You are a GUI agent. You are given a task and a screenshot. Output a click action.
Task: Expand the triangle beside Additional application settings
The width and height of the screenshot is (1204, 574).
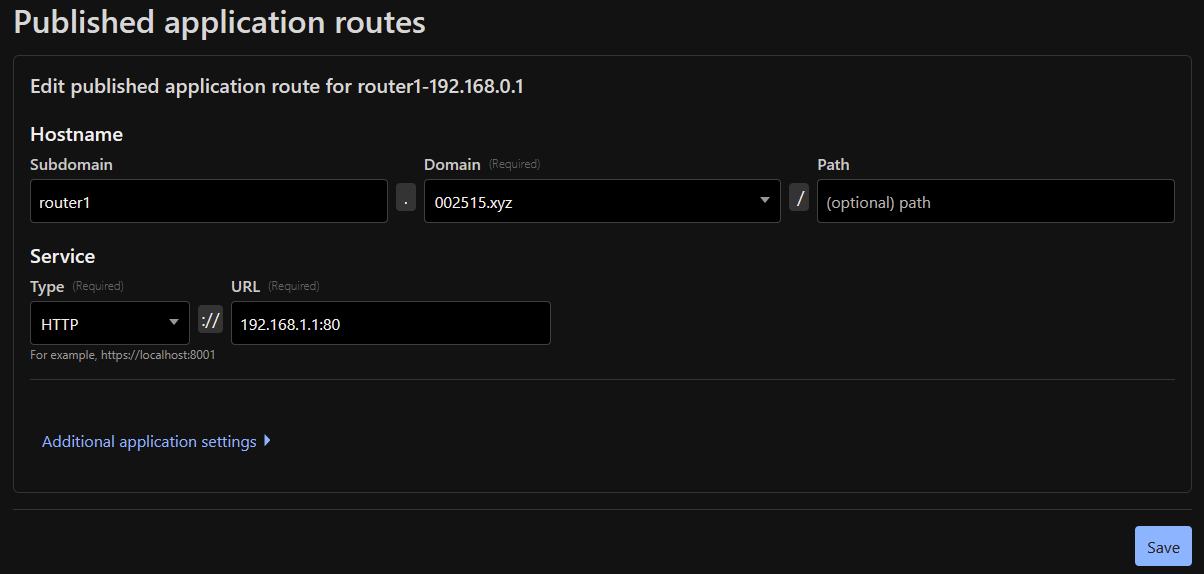(x=267, y=440)
